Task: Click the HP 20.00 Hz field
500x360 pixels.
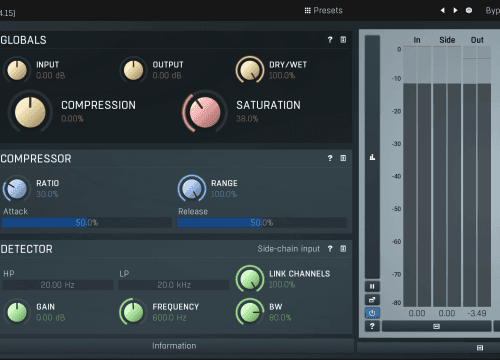Action: (x=58, y=285)
